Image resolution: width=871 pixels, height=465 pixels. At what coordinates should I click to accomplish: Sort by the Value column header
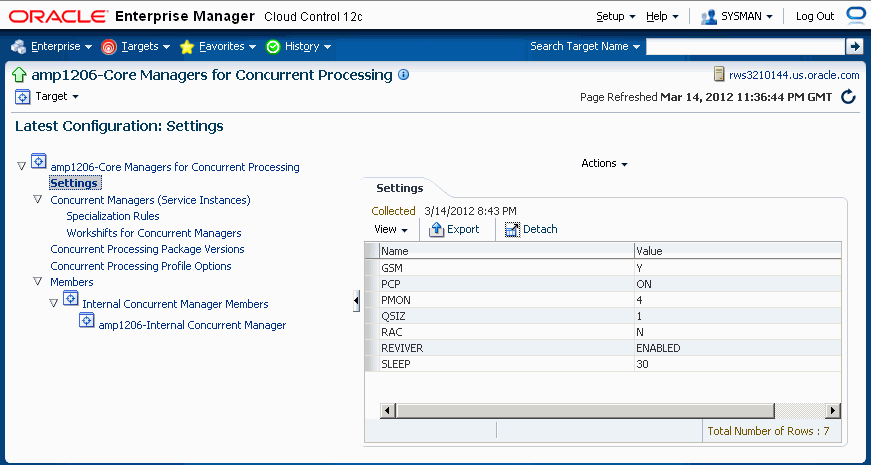[737, 251]
